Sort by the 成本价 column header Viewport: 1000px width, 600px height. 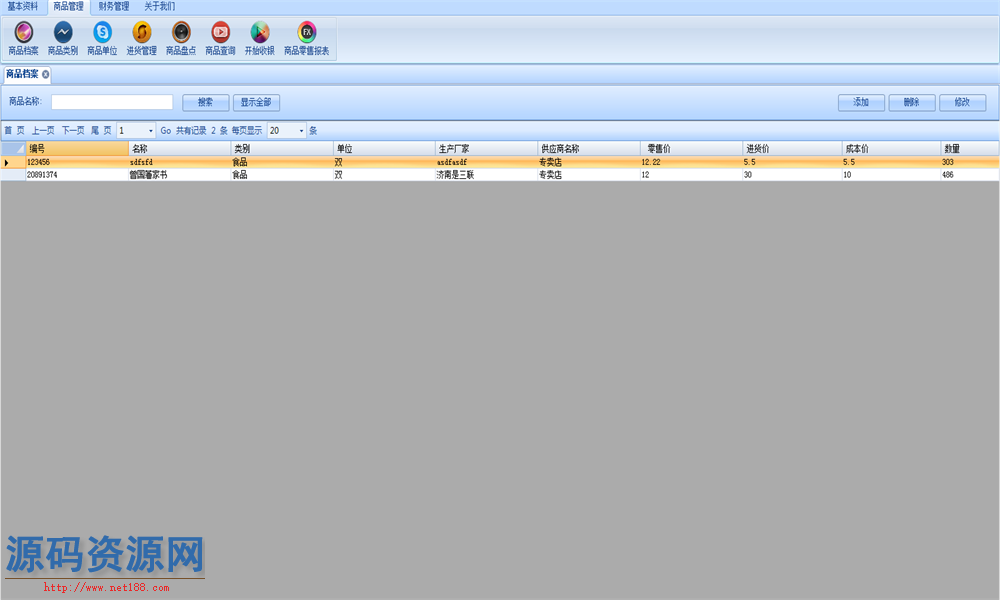pos(892,149)
